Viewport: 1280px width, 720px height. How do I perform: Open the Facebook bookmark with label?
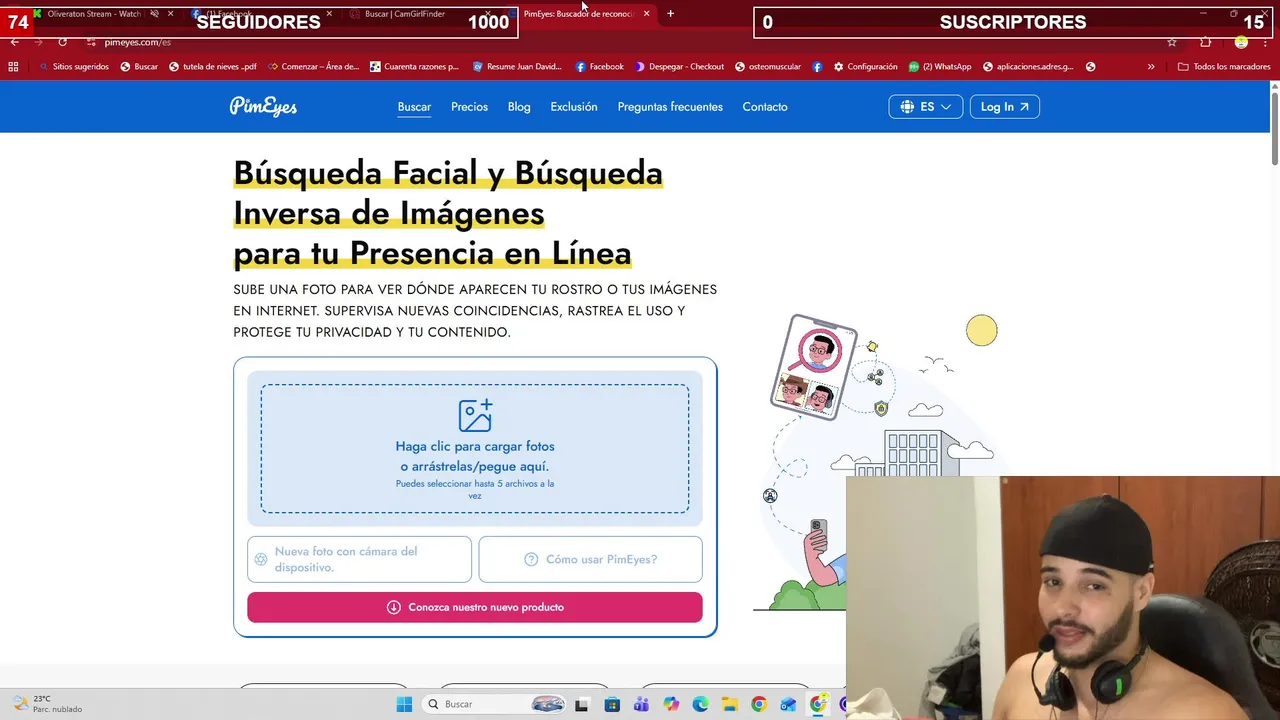[600, 66]
